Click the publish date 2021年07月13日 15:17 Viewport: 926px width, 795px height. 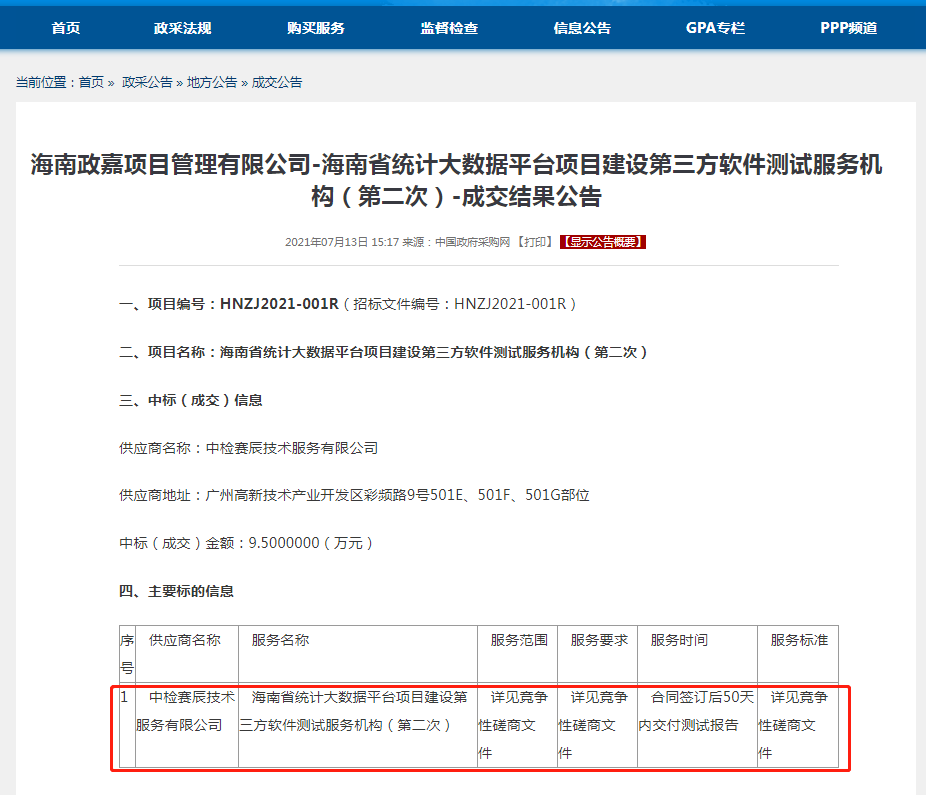[x=342, y=242]
